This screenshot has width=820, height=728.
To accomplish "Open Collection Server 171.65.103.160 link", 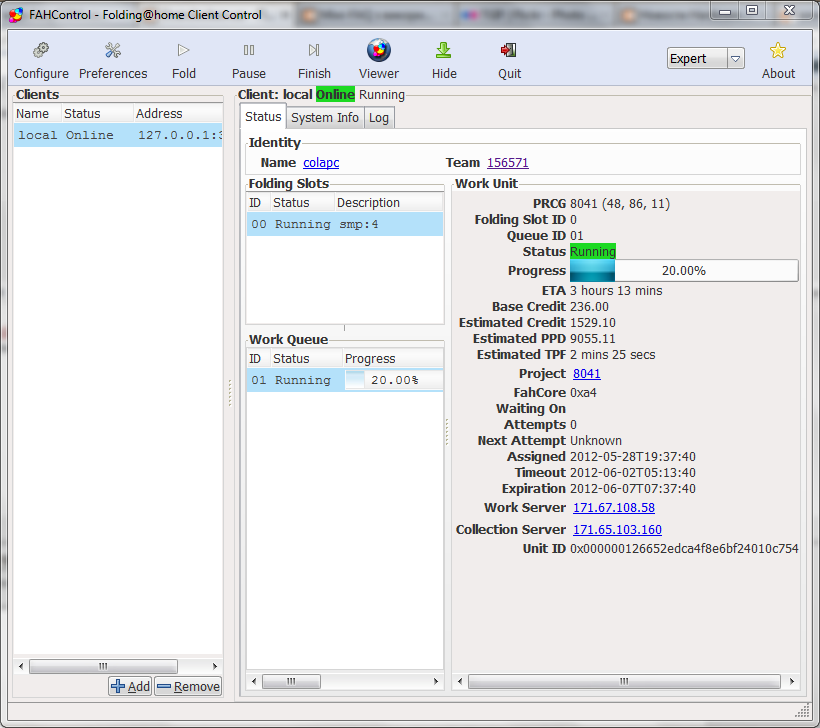I will coord(617,529).
